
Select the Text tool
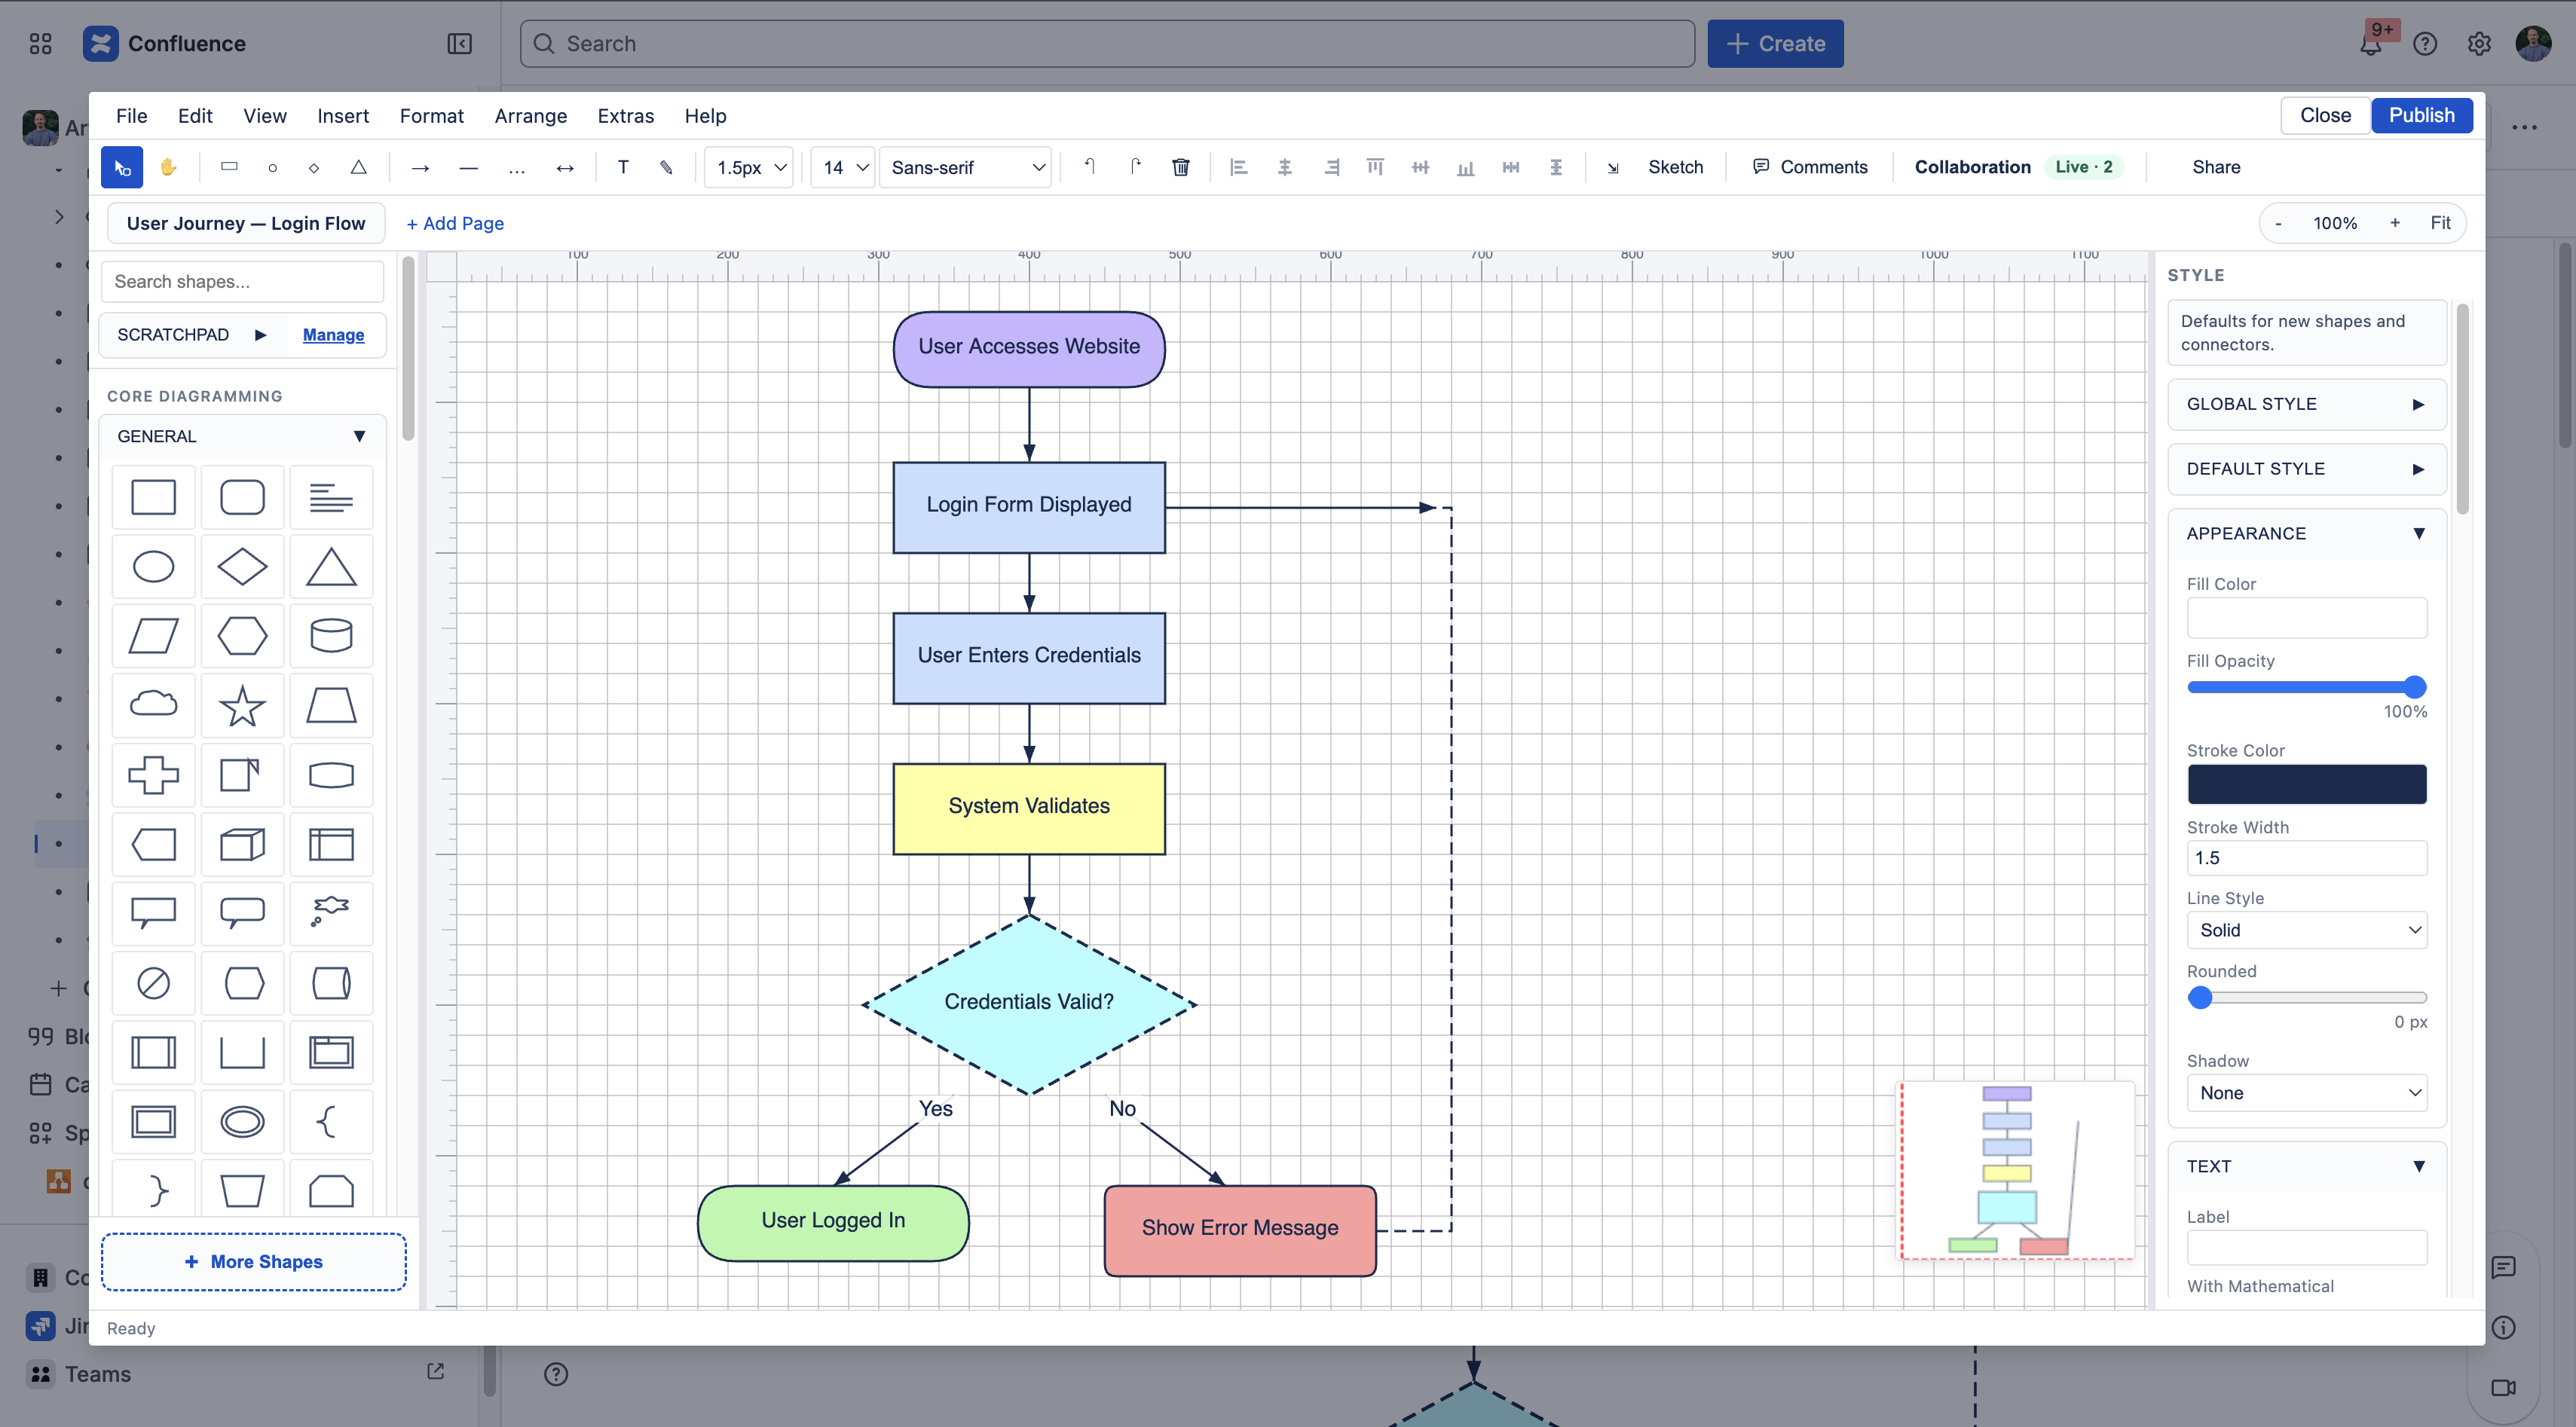pyautogui.click(x=623, y=167)
